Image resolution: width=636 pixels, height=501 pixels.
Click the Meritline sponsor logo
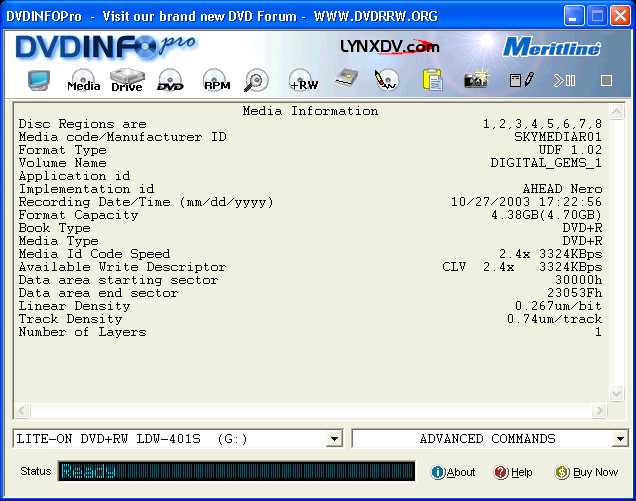tap(552, 47)
